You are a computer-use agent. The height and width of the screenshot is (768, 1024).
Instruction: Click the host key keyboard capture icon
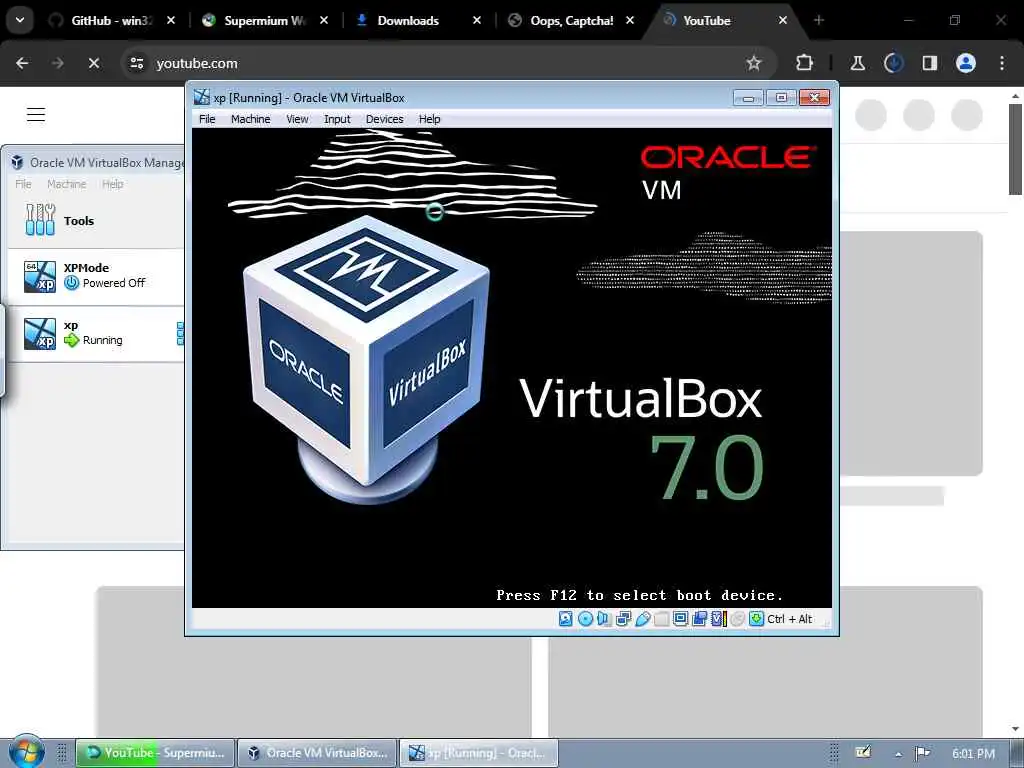pos(756,618)
